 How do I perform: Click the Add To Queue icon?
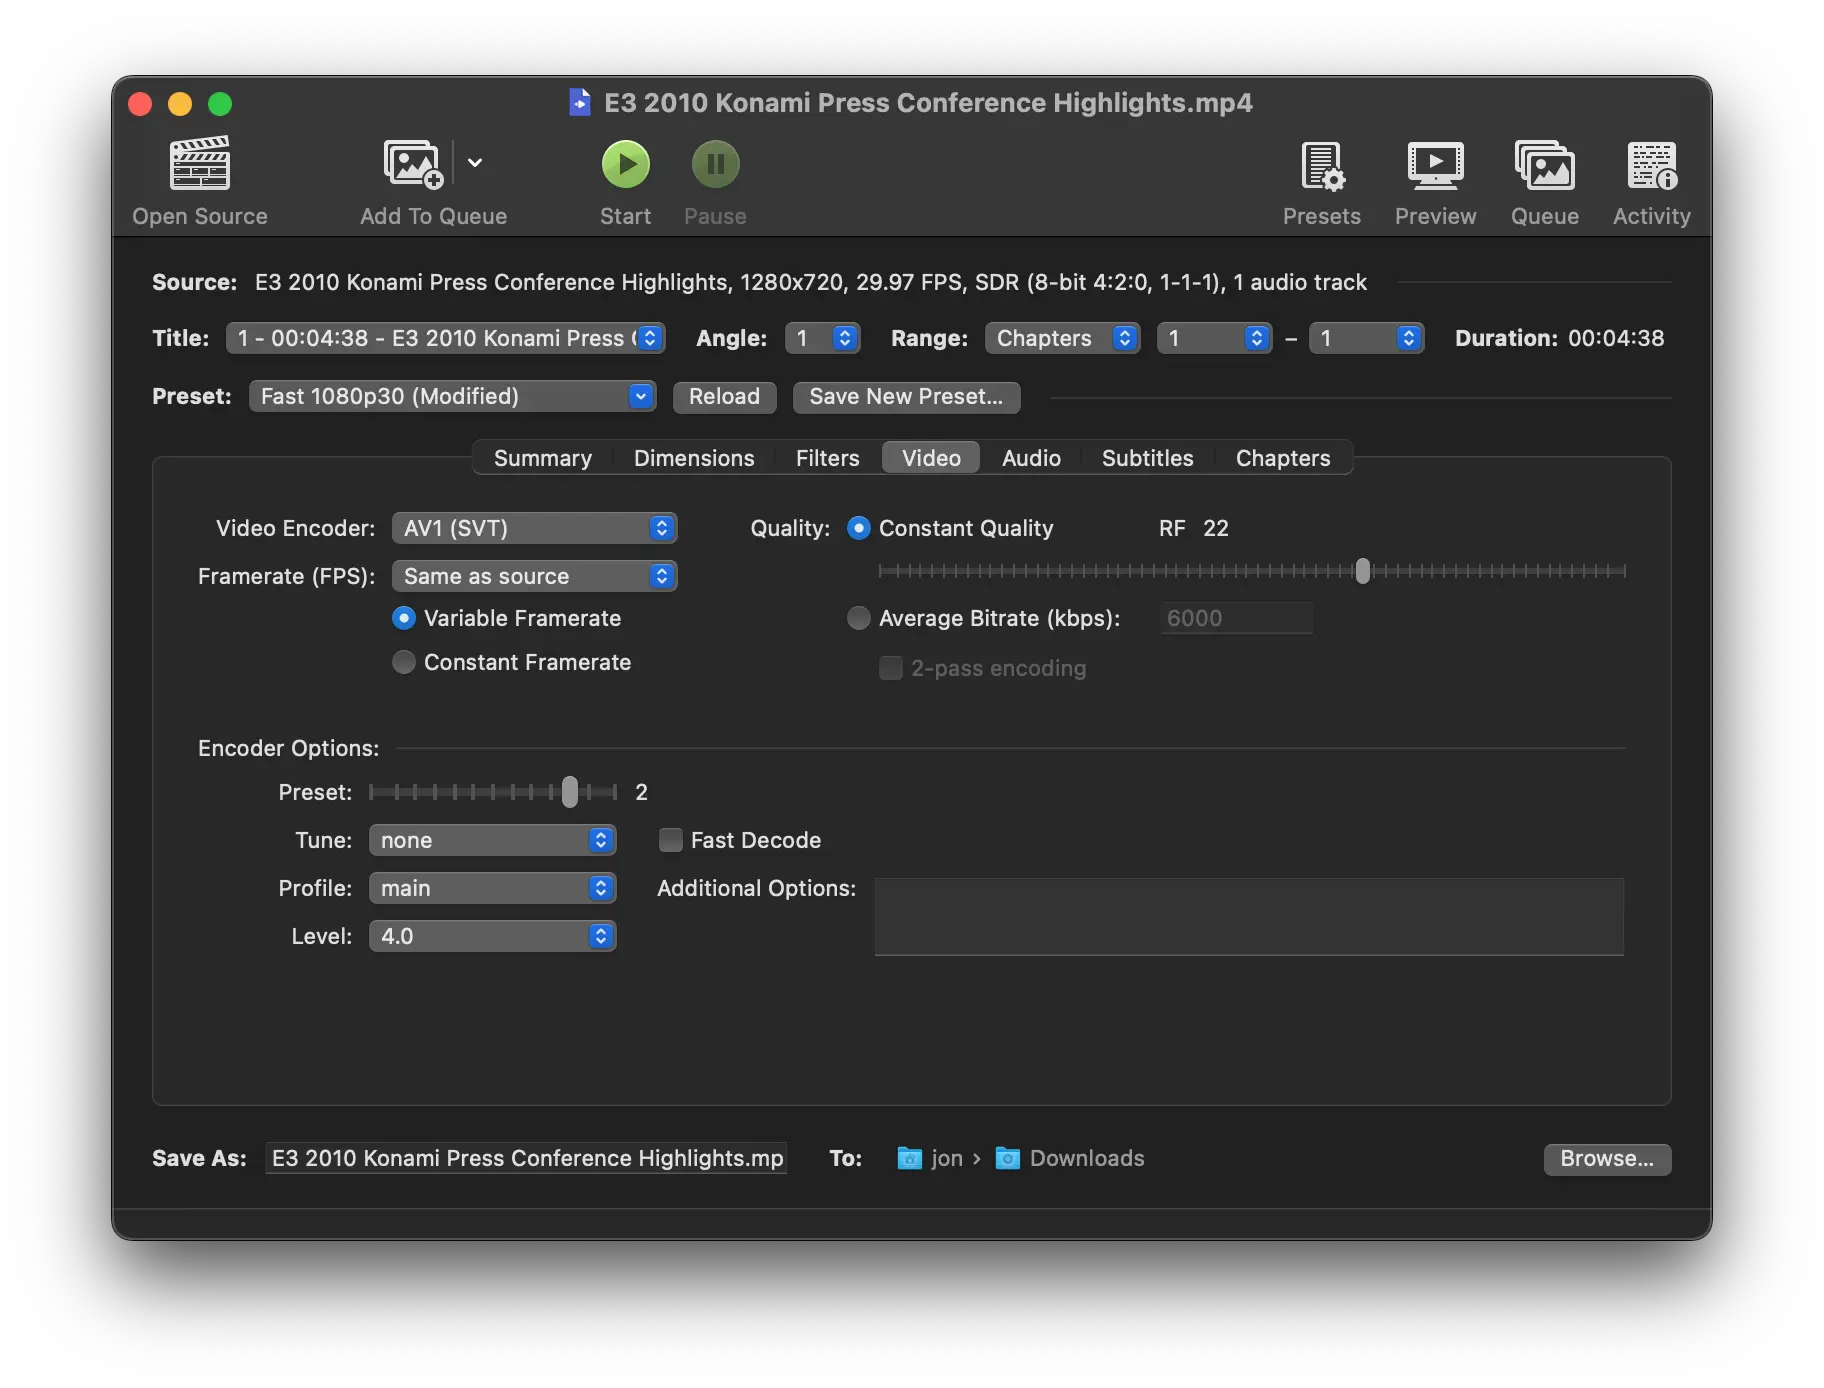[413, 163]
